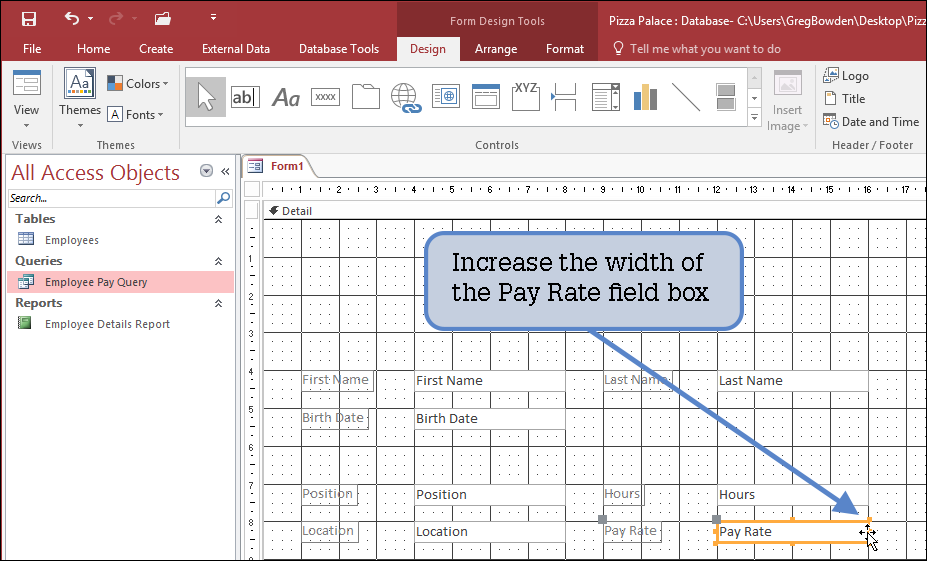
Task: Select the Last Name field box
Action: (792, 381)
